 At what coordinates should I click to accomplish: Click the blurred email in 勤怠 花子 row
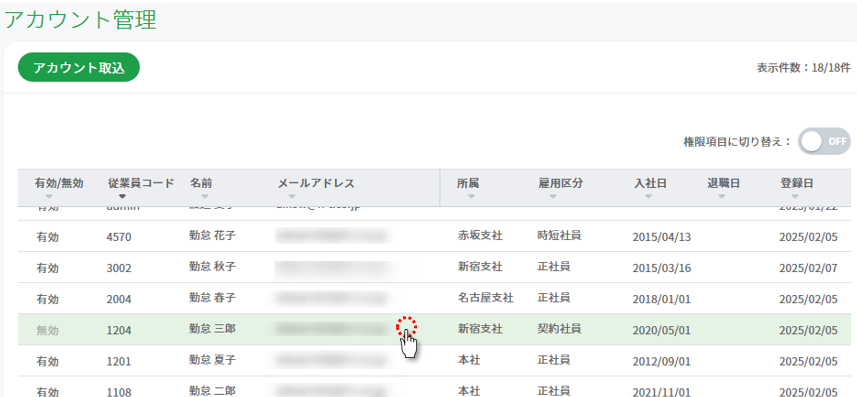(x=332, y=236)
